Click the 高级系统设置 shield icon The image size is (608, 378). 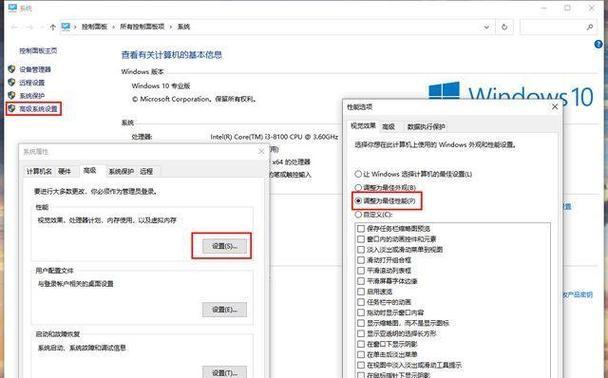[x=11, y=109]
